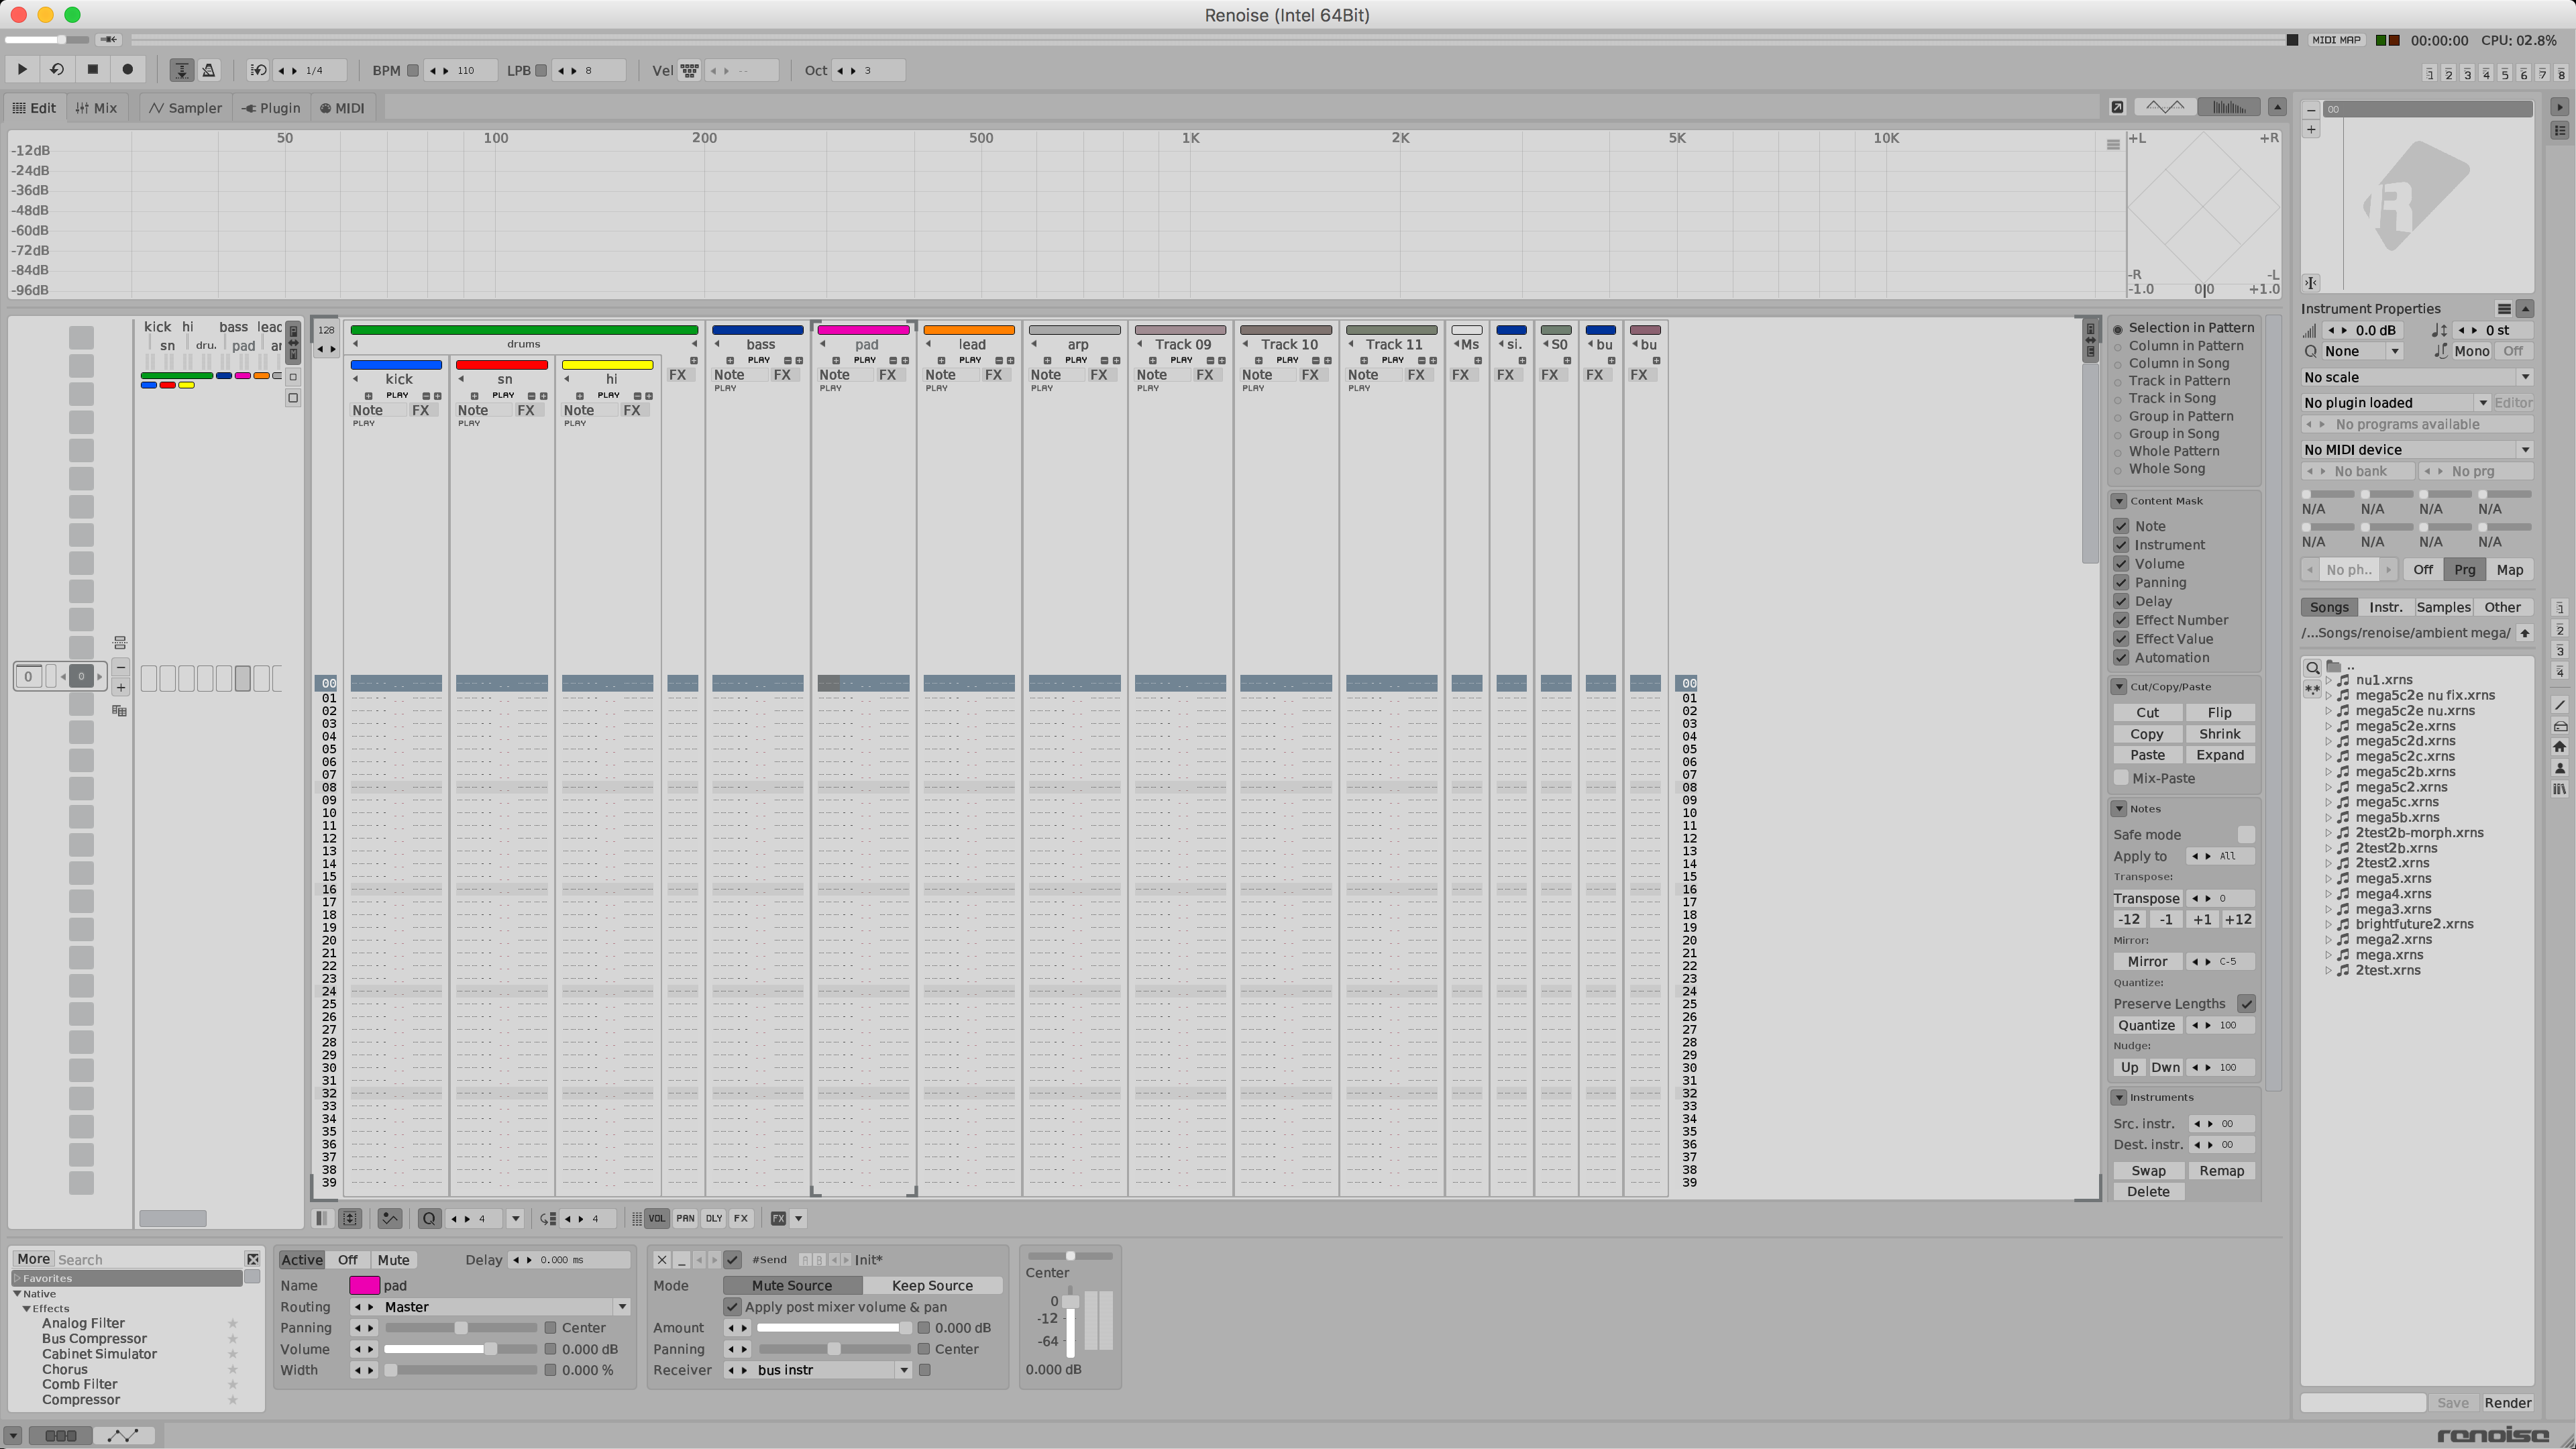The width and height of the screenshot is (2576, 1449).
Task: Toggle wrap-around editing icon beside the step value
Action: [x=547, y=1218]
